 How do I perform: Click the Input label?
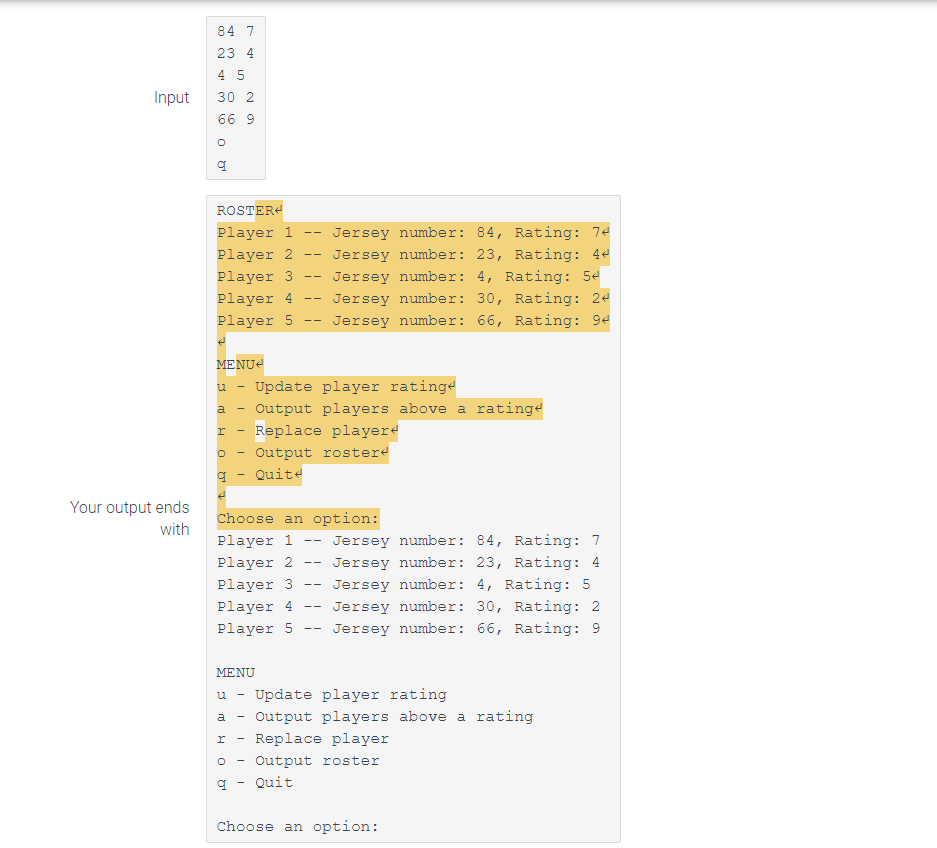(172, 97)
